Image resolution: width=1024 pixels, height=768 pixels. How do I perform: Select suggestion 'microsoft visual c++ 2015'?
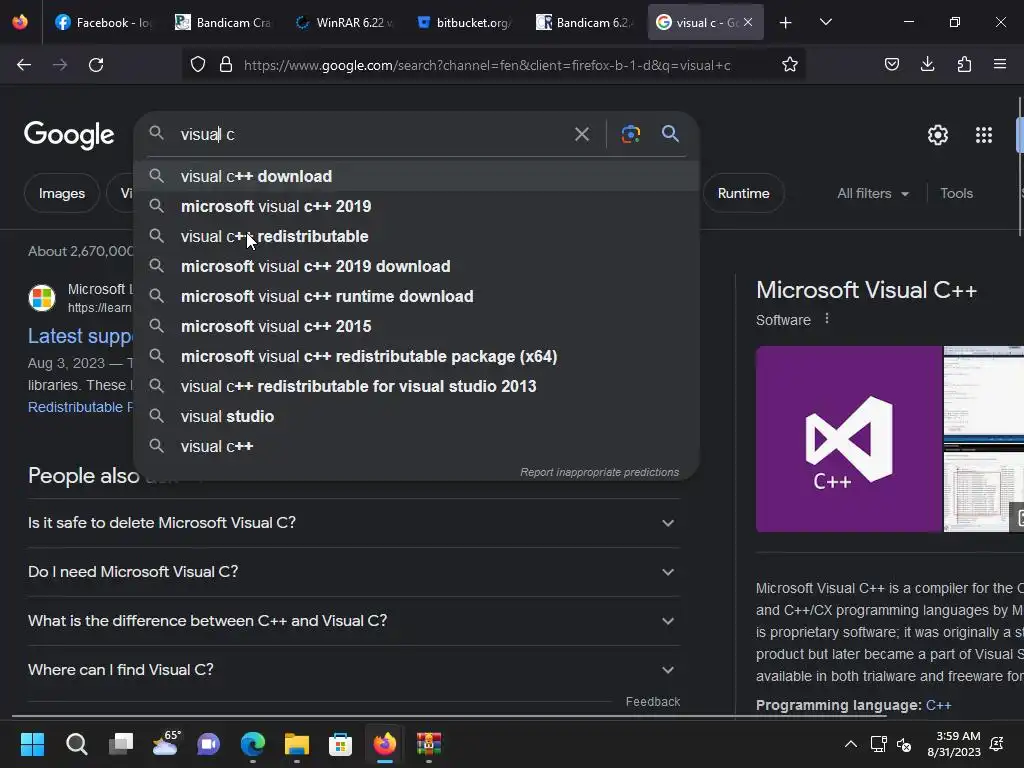coord(416,327)
